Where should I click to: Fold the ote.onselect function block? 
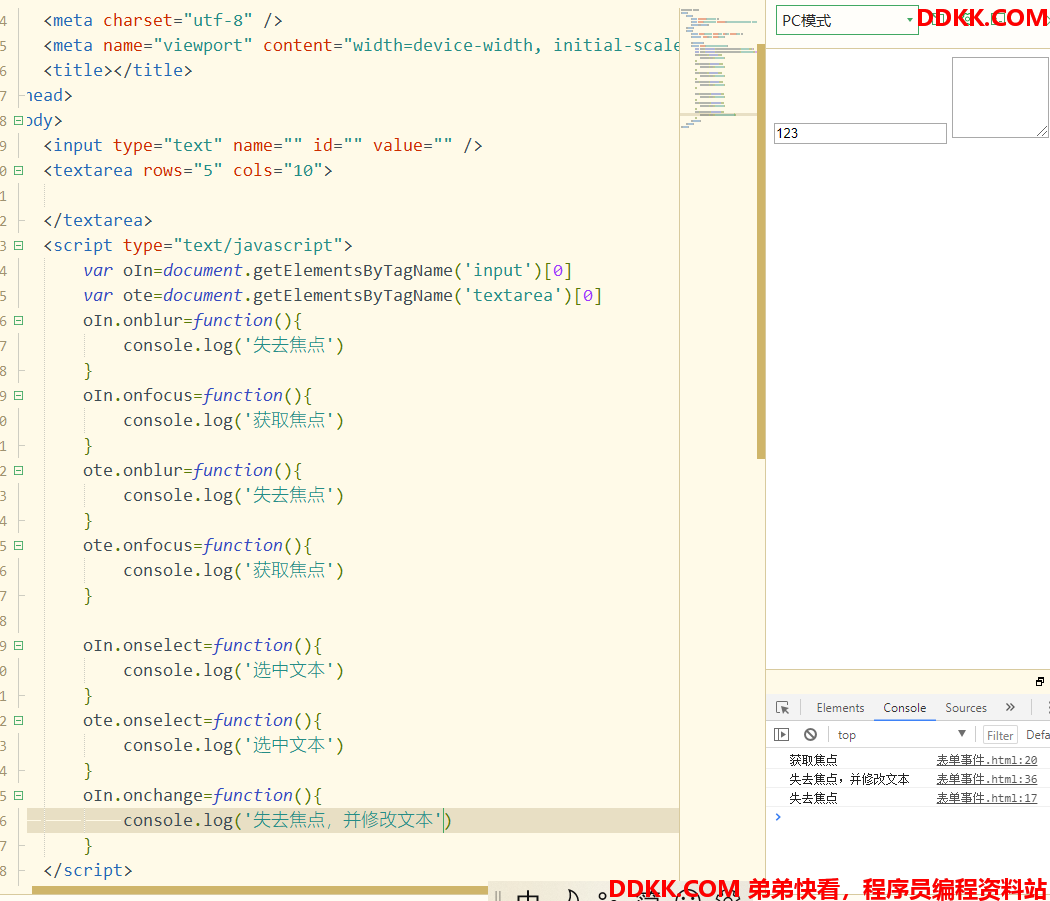click(x=19, y=721)
